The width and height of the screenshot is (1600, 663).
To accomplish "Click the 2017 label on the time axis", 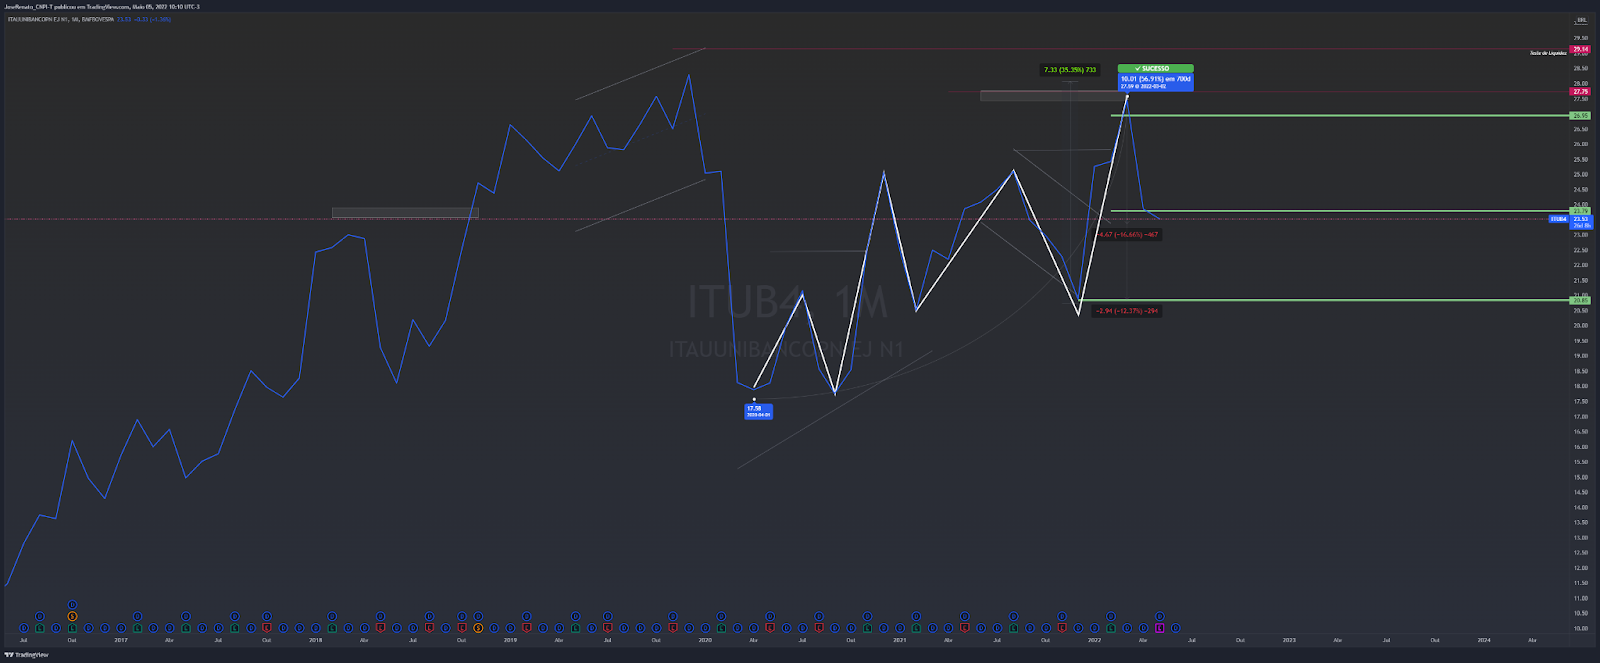I will pos(121,640).
